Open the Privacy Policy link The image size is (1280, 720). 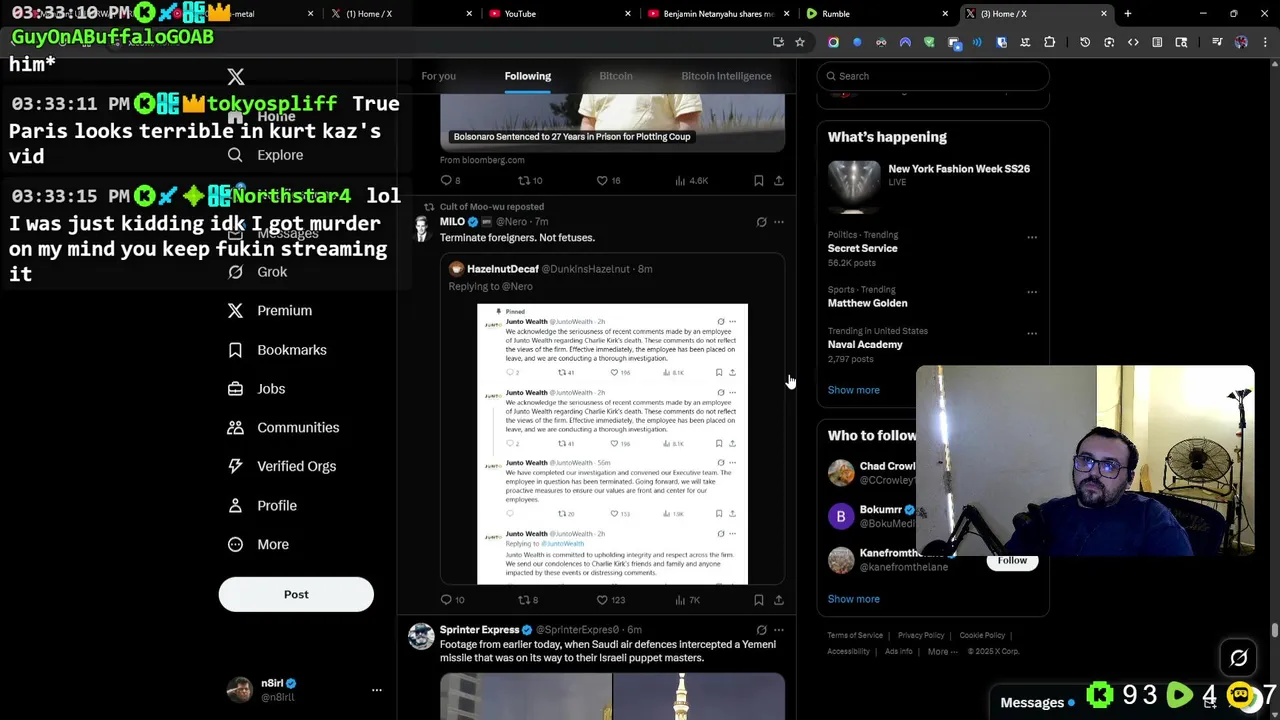pyautogui.click(x=921, y=636)
